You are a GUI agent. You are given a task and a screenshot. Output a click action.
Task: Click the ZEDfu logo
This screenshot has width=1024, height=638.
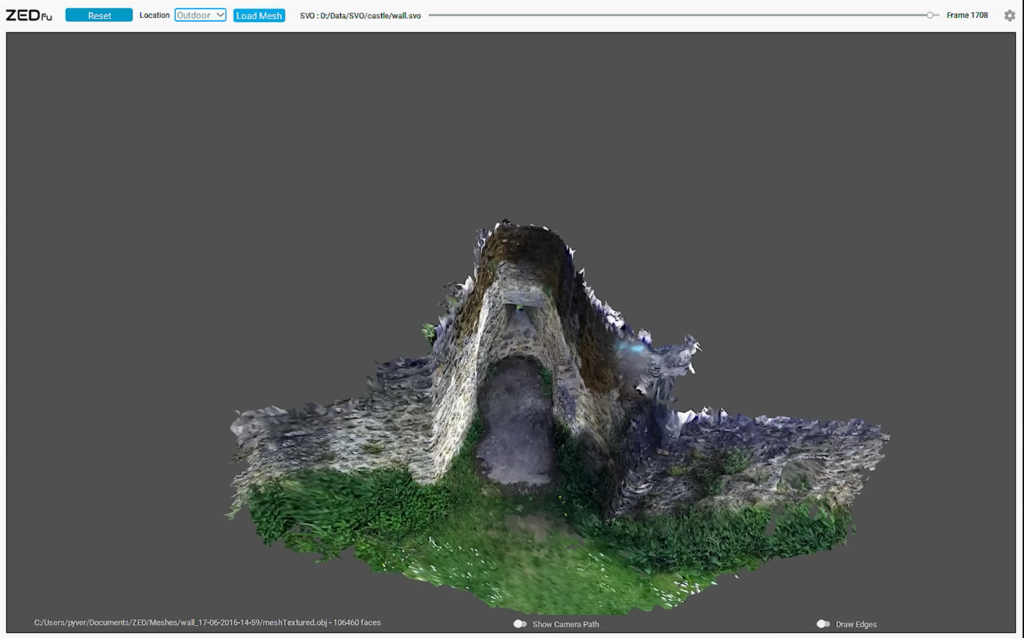[28, 15]
